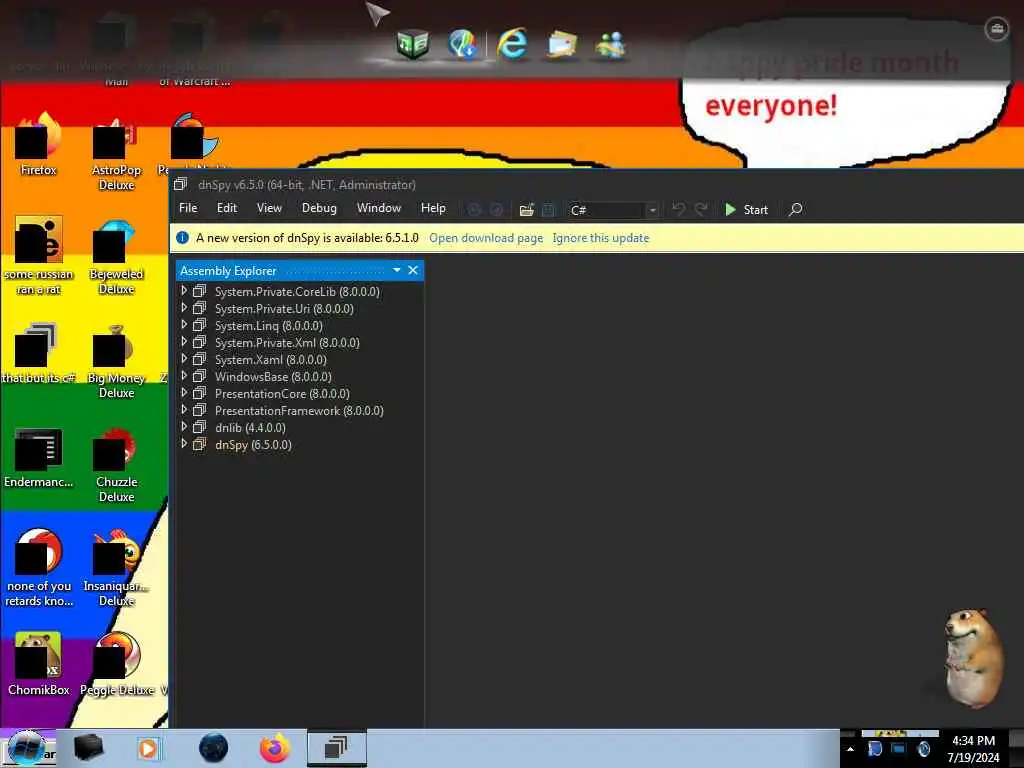
Task: Open the View menu
Action: [269, 208]
